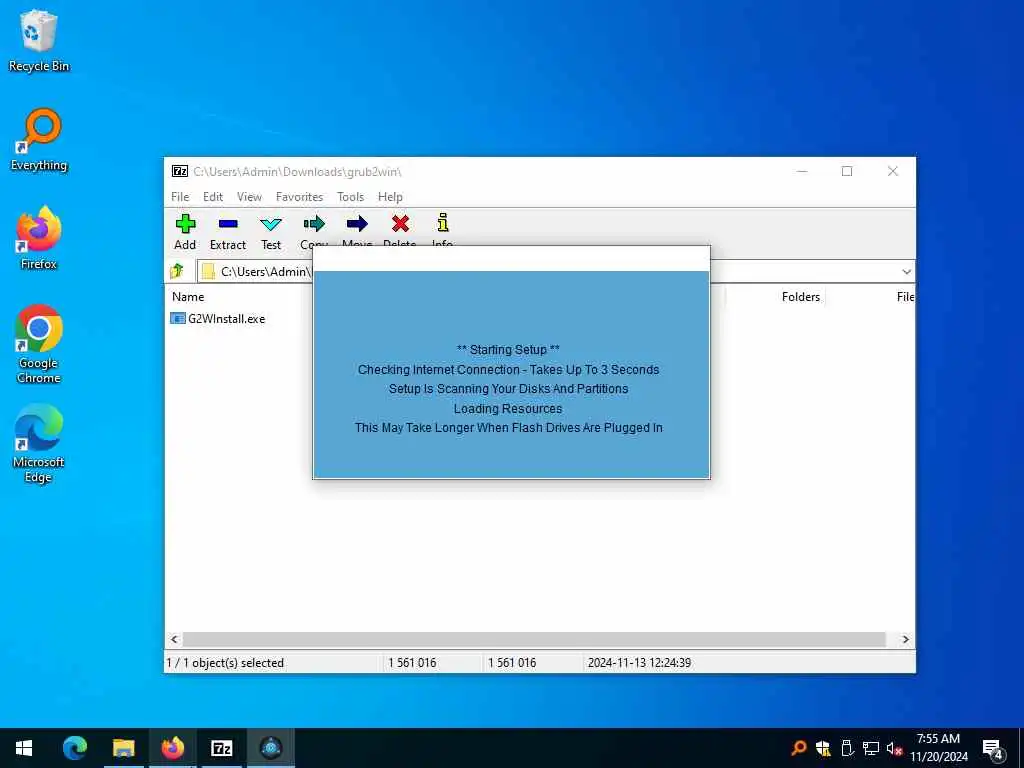Open Edge from the taskbar
1024x768 pixels.
(74, 748)
